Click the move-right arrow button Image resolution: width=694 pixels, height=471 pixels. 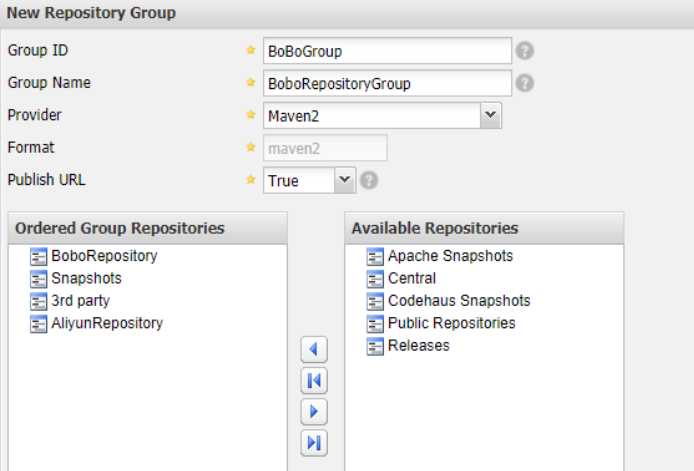pos(315,411)
